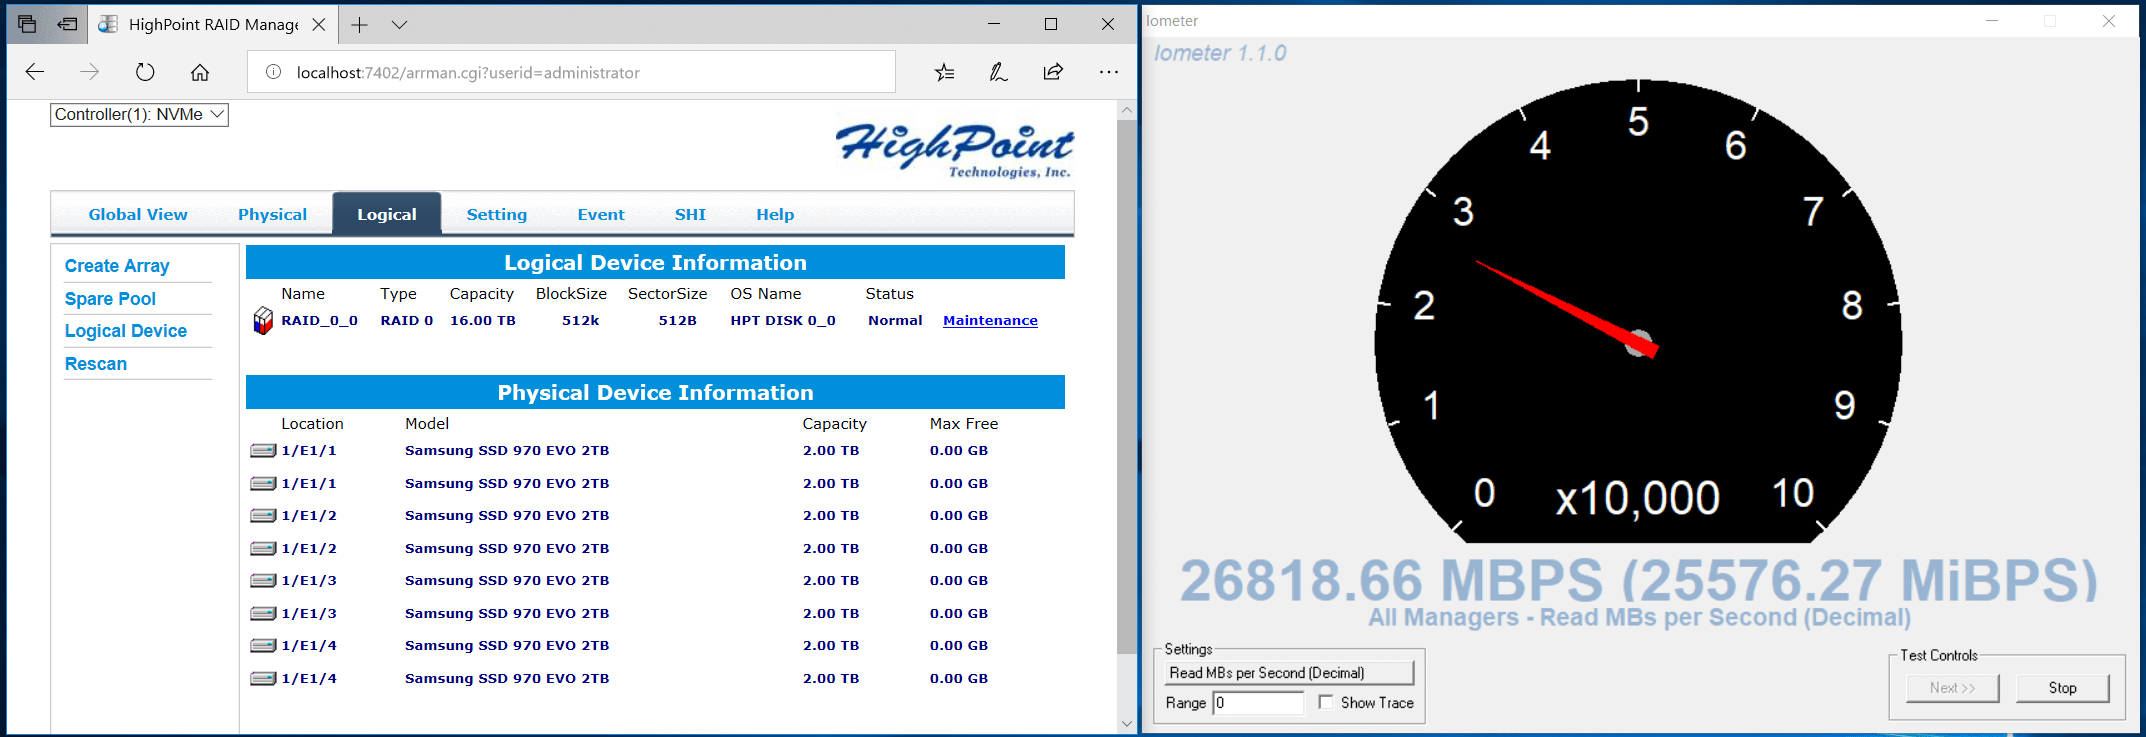This screenshot has width=2146, height=737.
Task: Click the Rescan link
Action: coord(96,364)
